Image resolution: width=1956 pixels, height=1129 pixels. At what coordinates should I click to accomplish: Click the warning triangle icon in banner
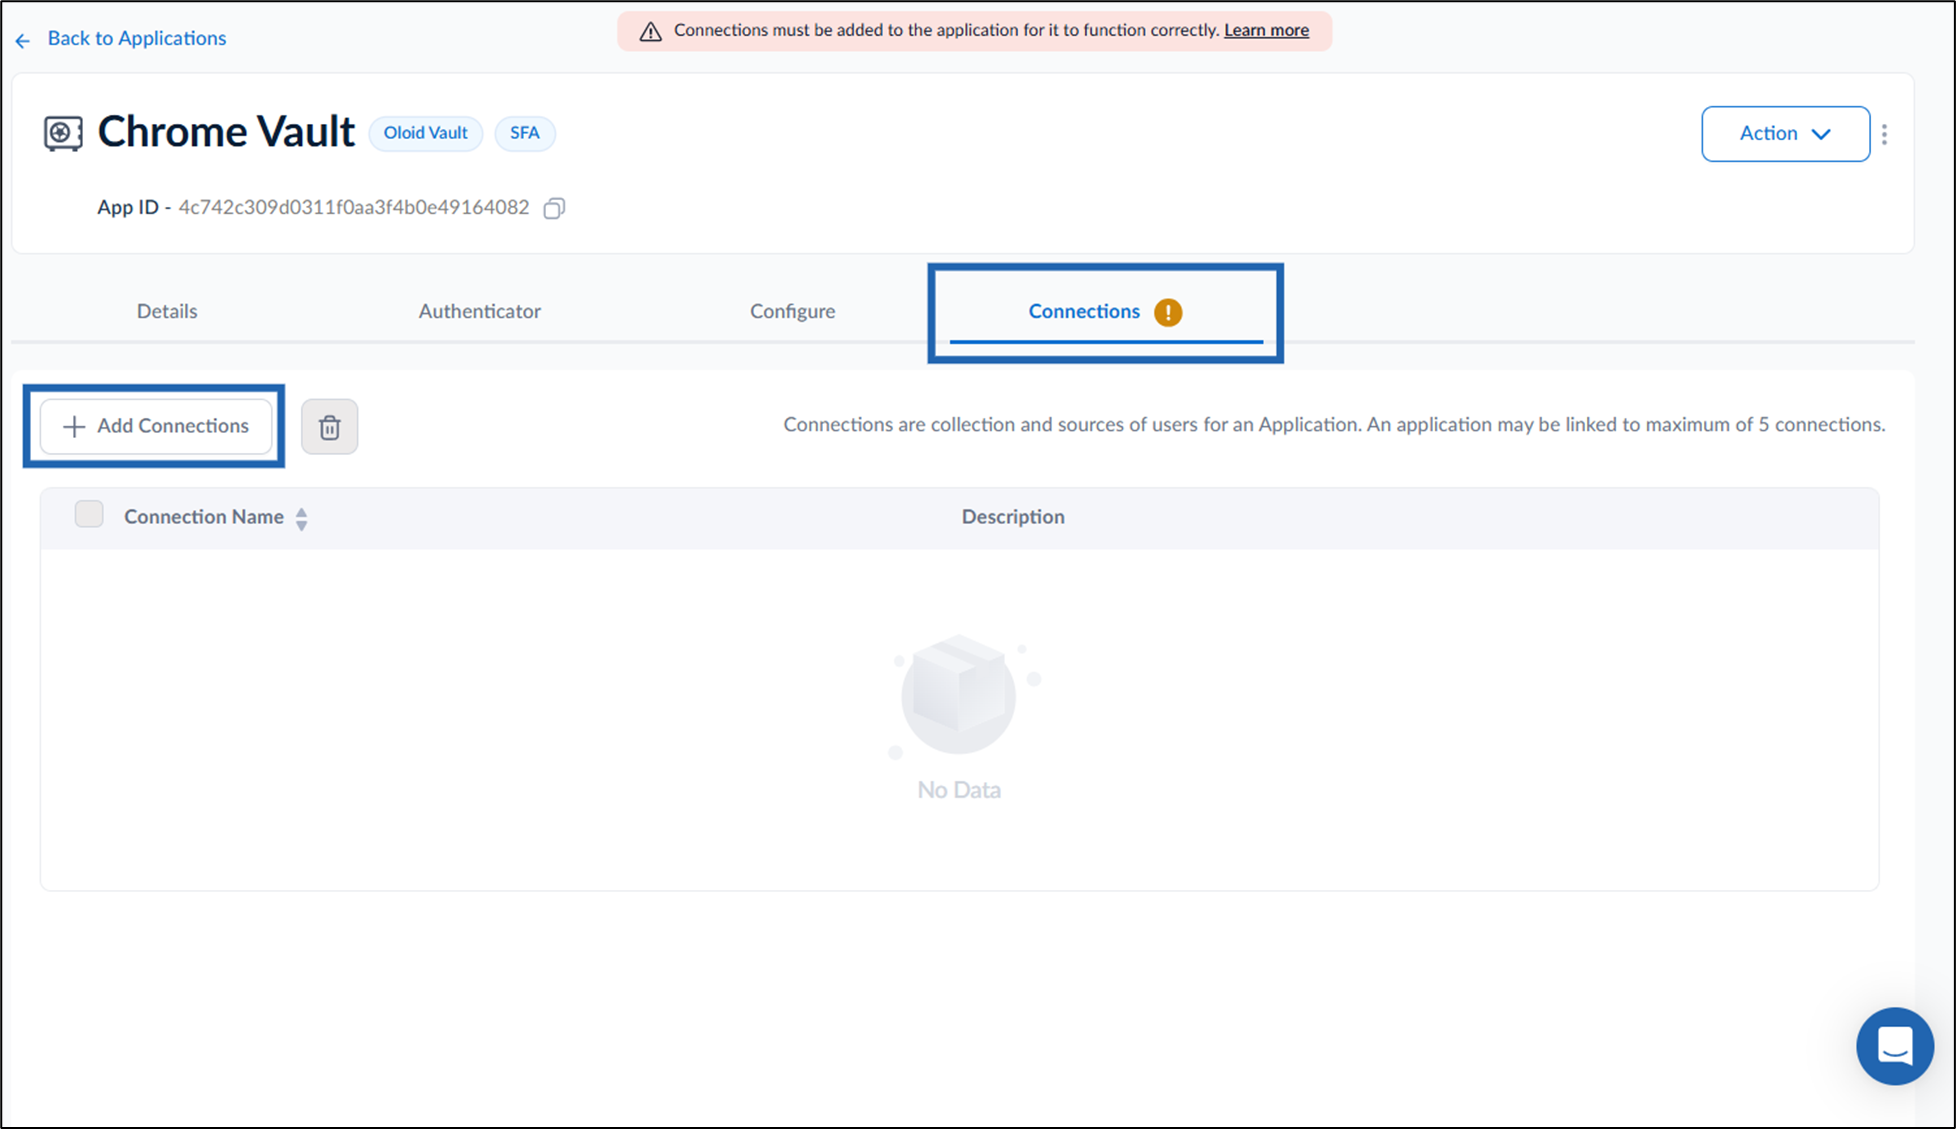650,31
